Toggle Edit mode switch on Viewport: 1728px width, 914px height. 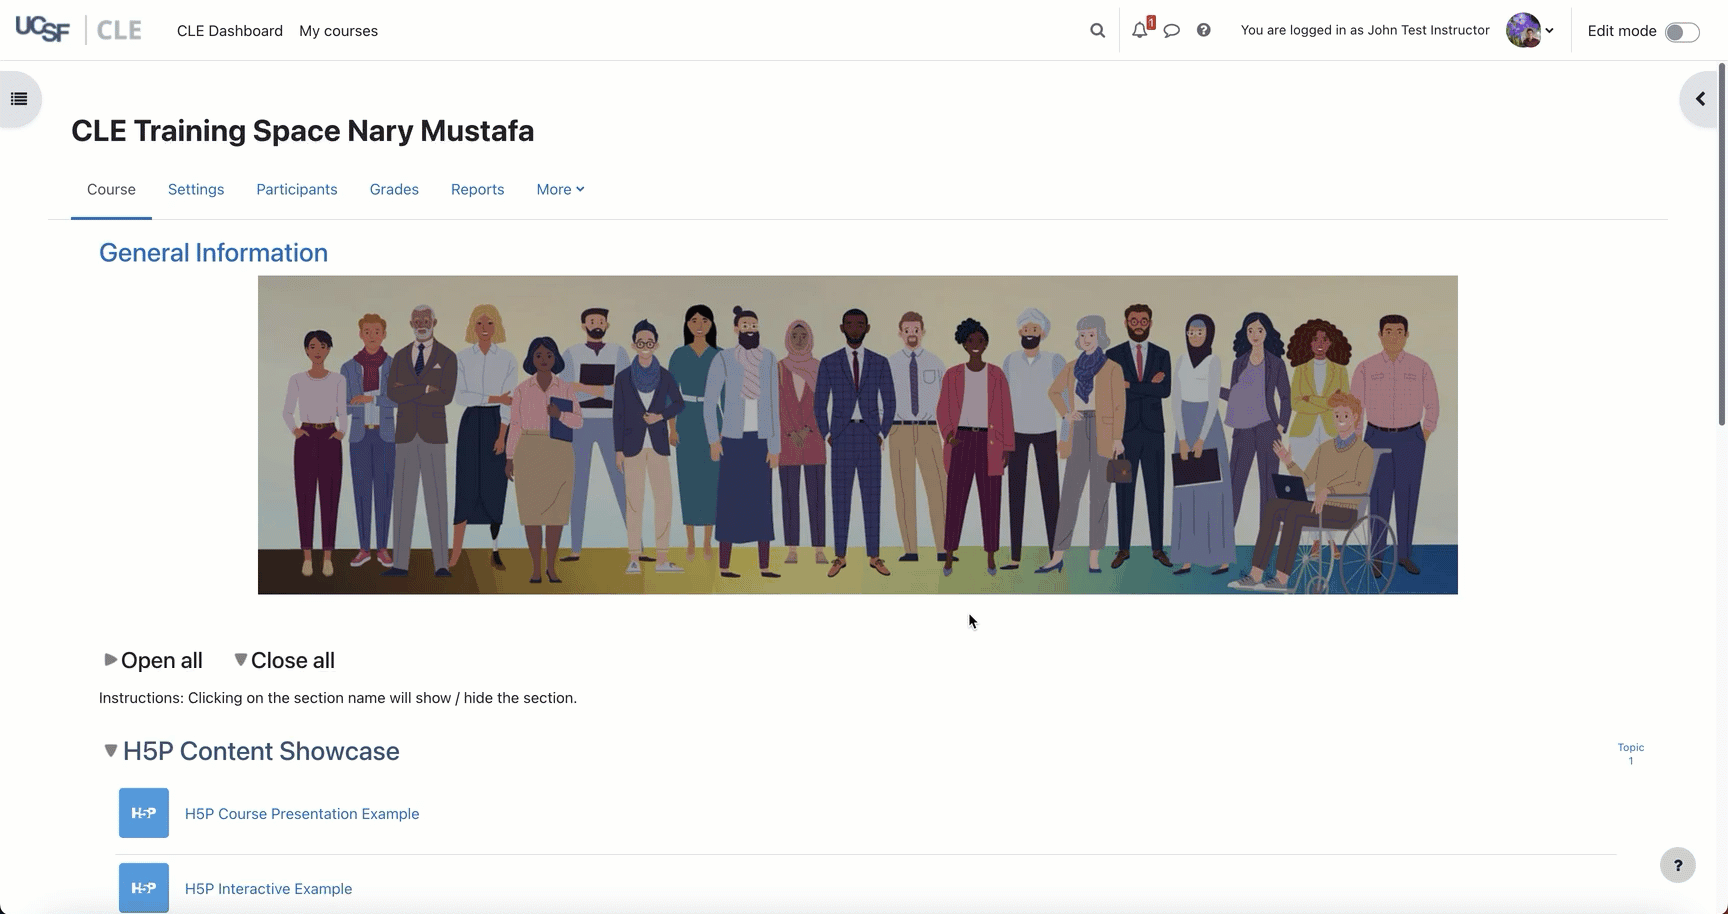[1682, 32]
